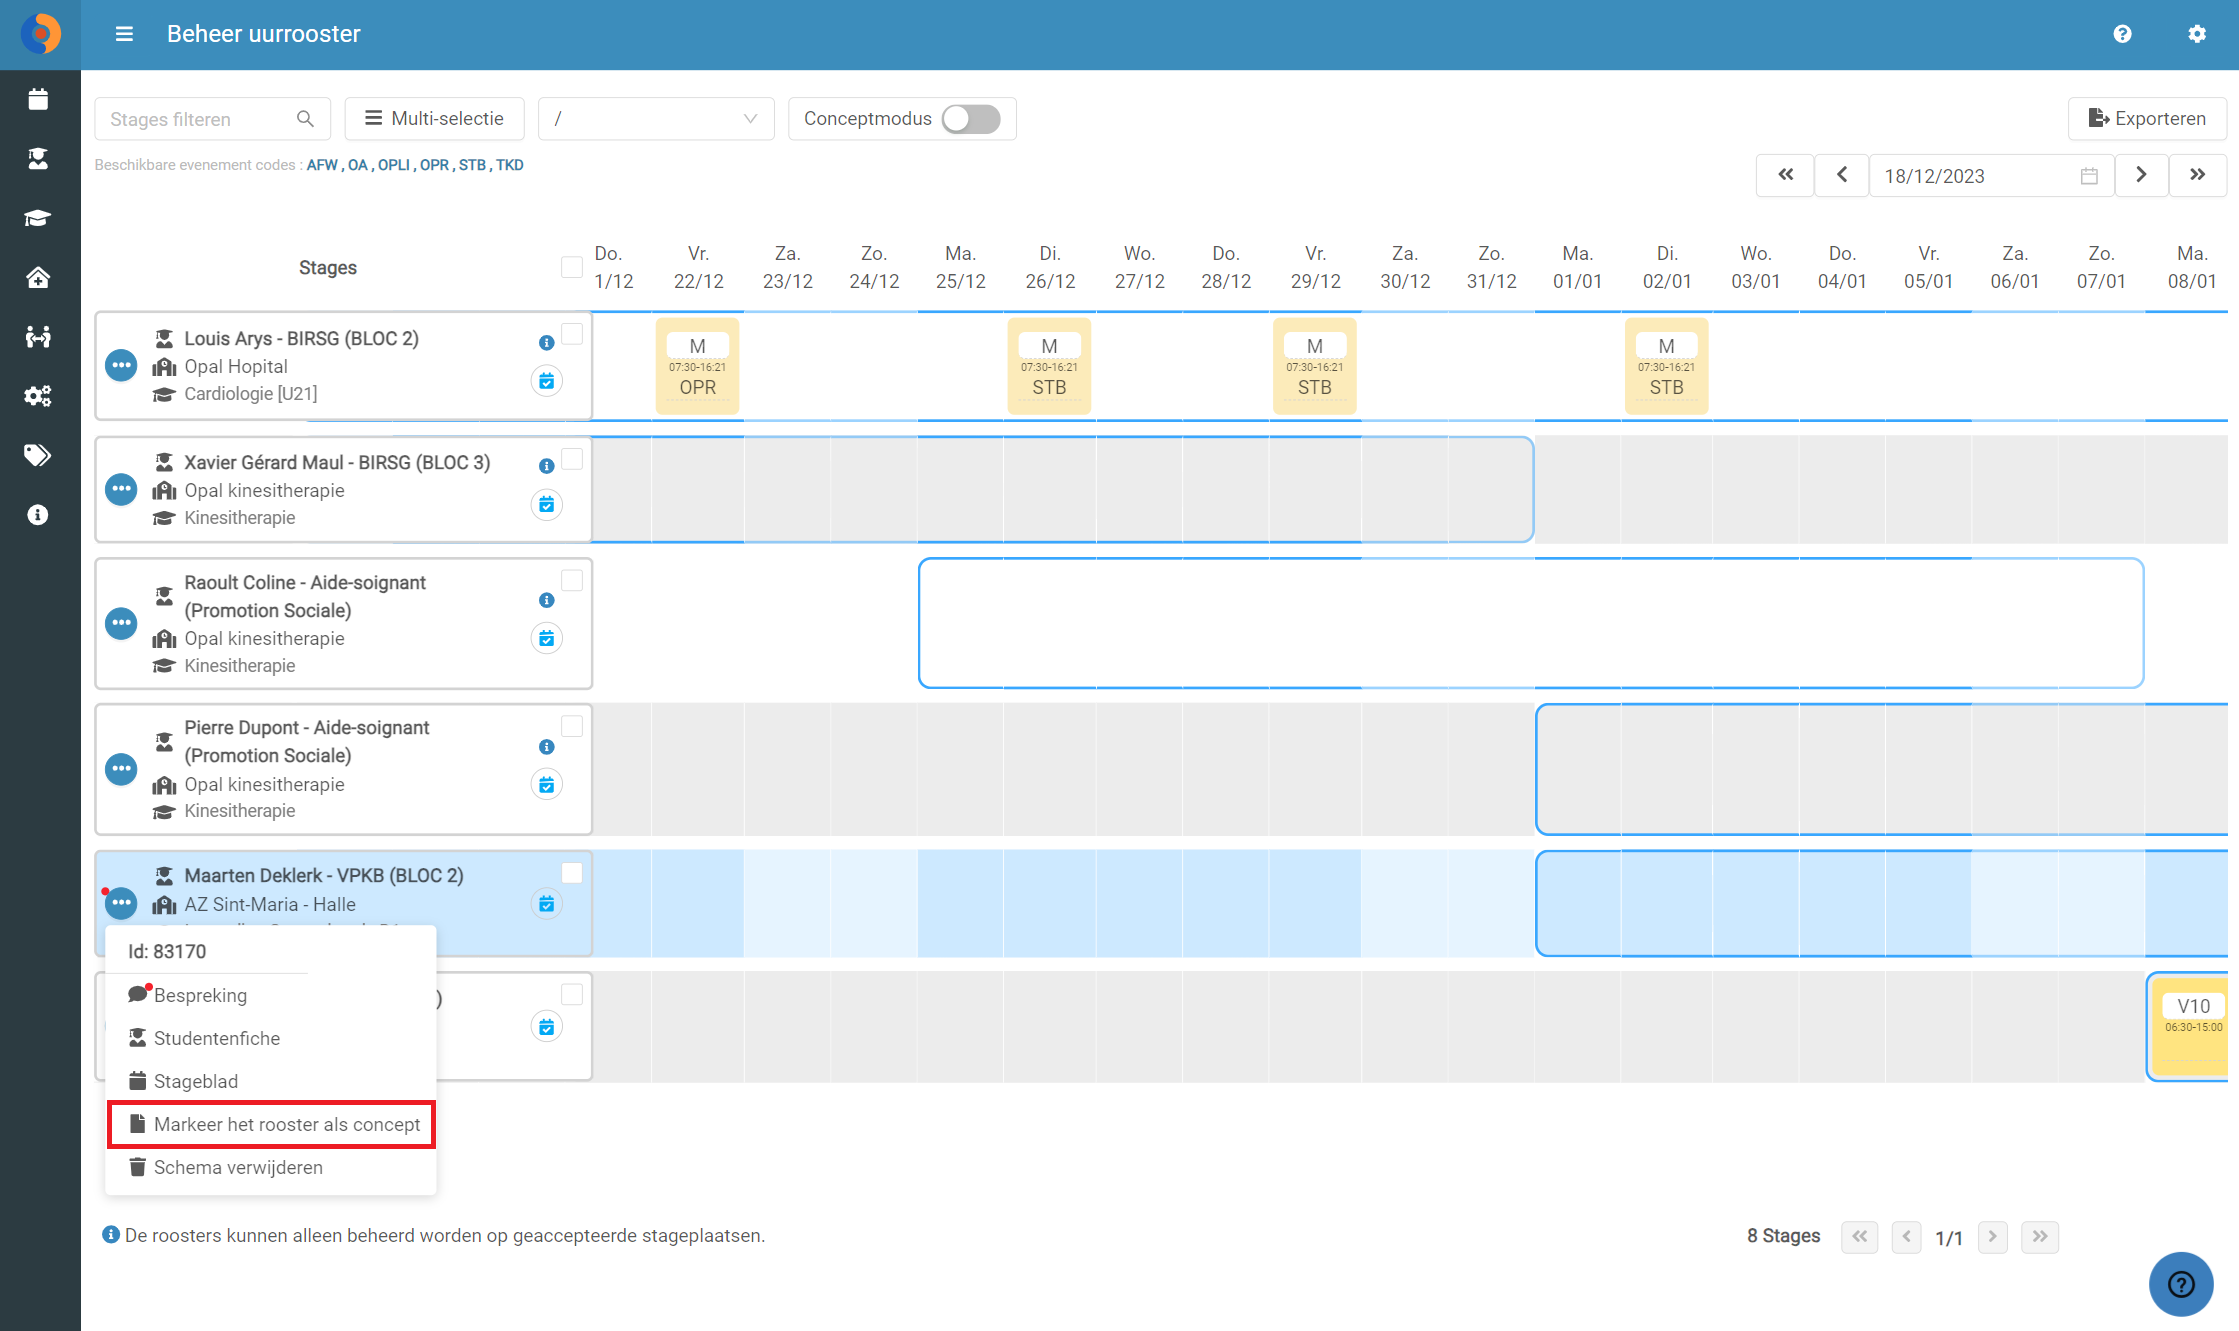The width and height of the screenshot is (2239, 1331).
Task: Tick the checkbox for Maarten Deklerk
Action: pyautogui.click(x=572, y=873)
